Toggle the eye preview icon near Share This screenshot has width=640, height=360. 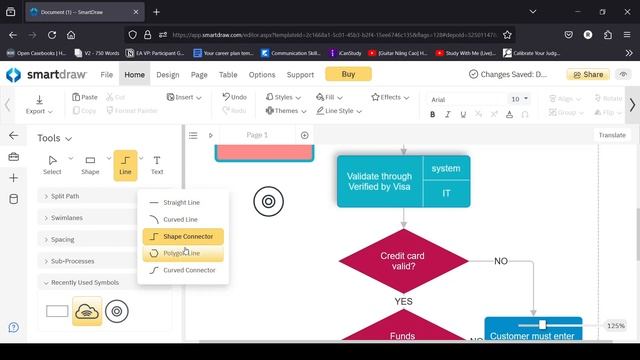pos(623,74)
